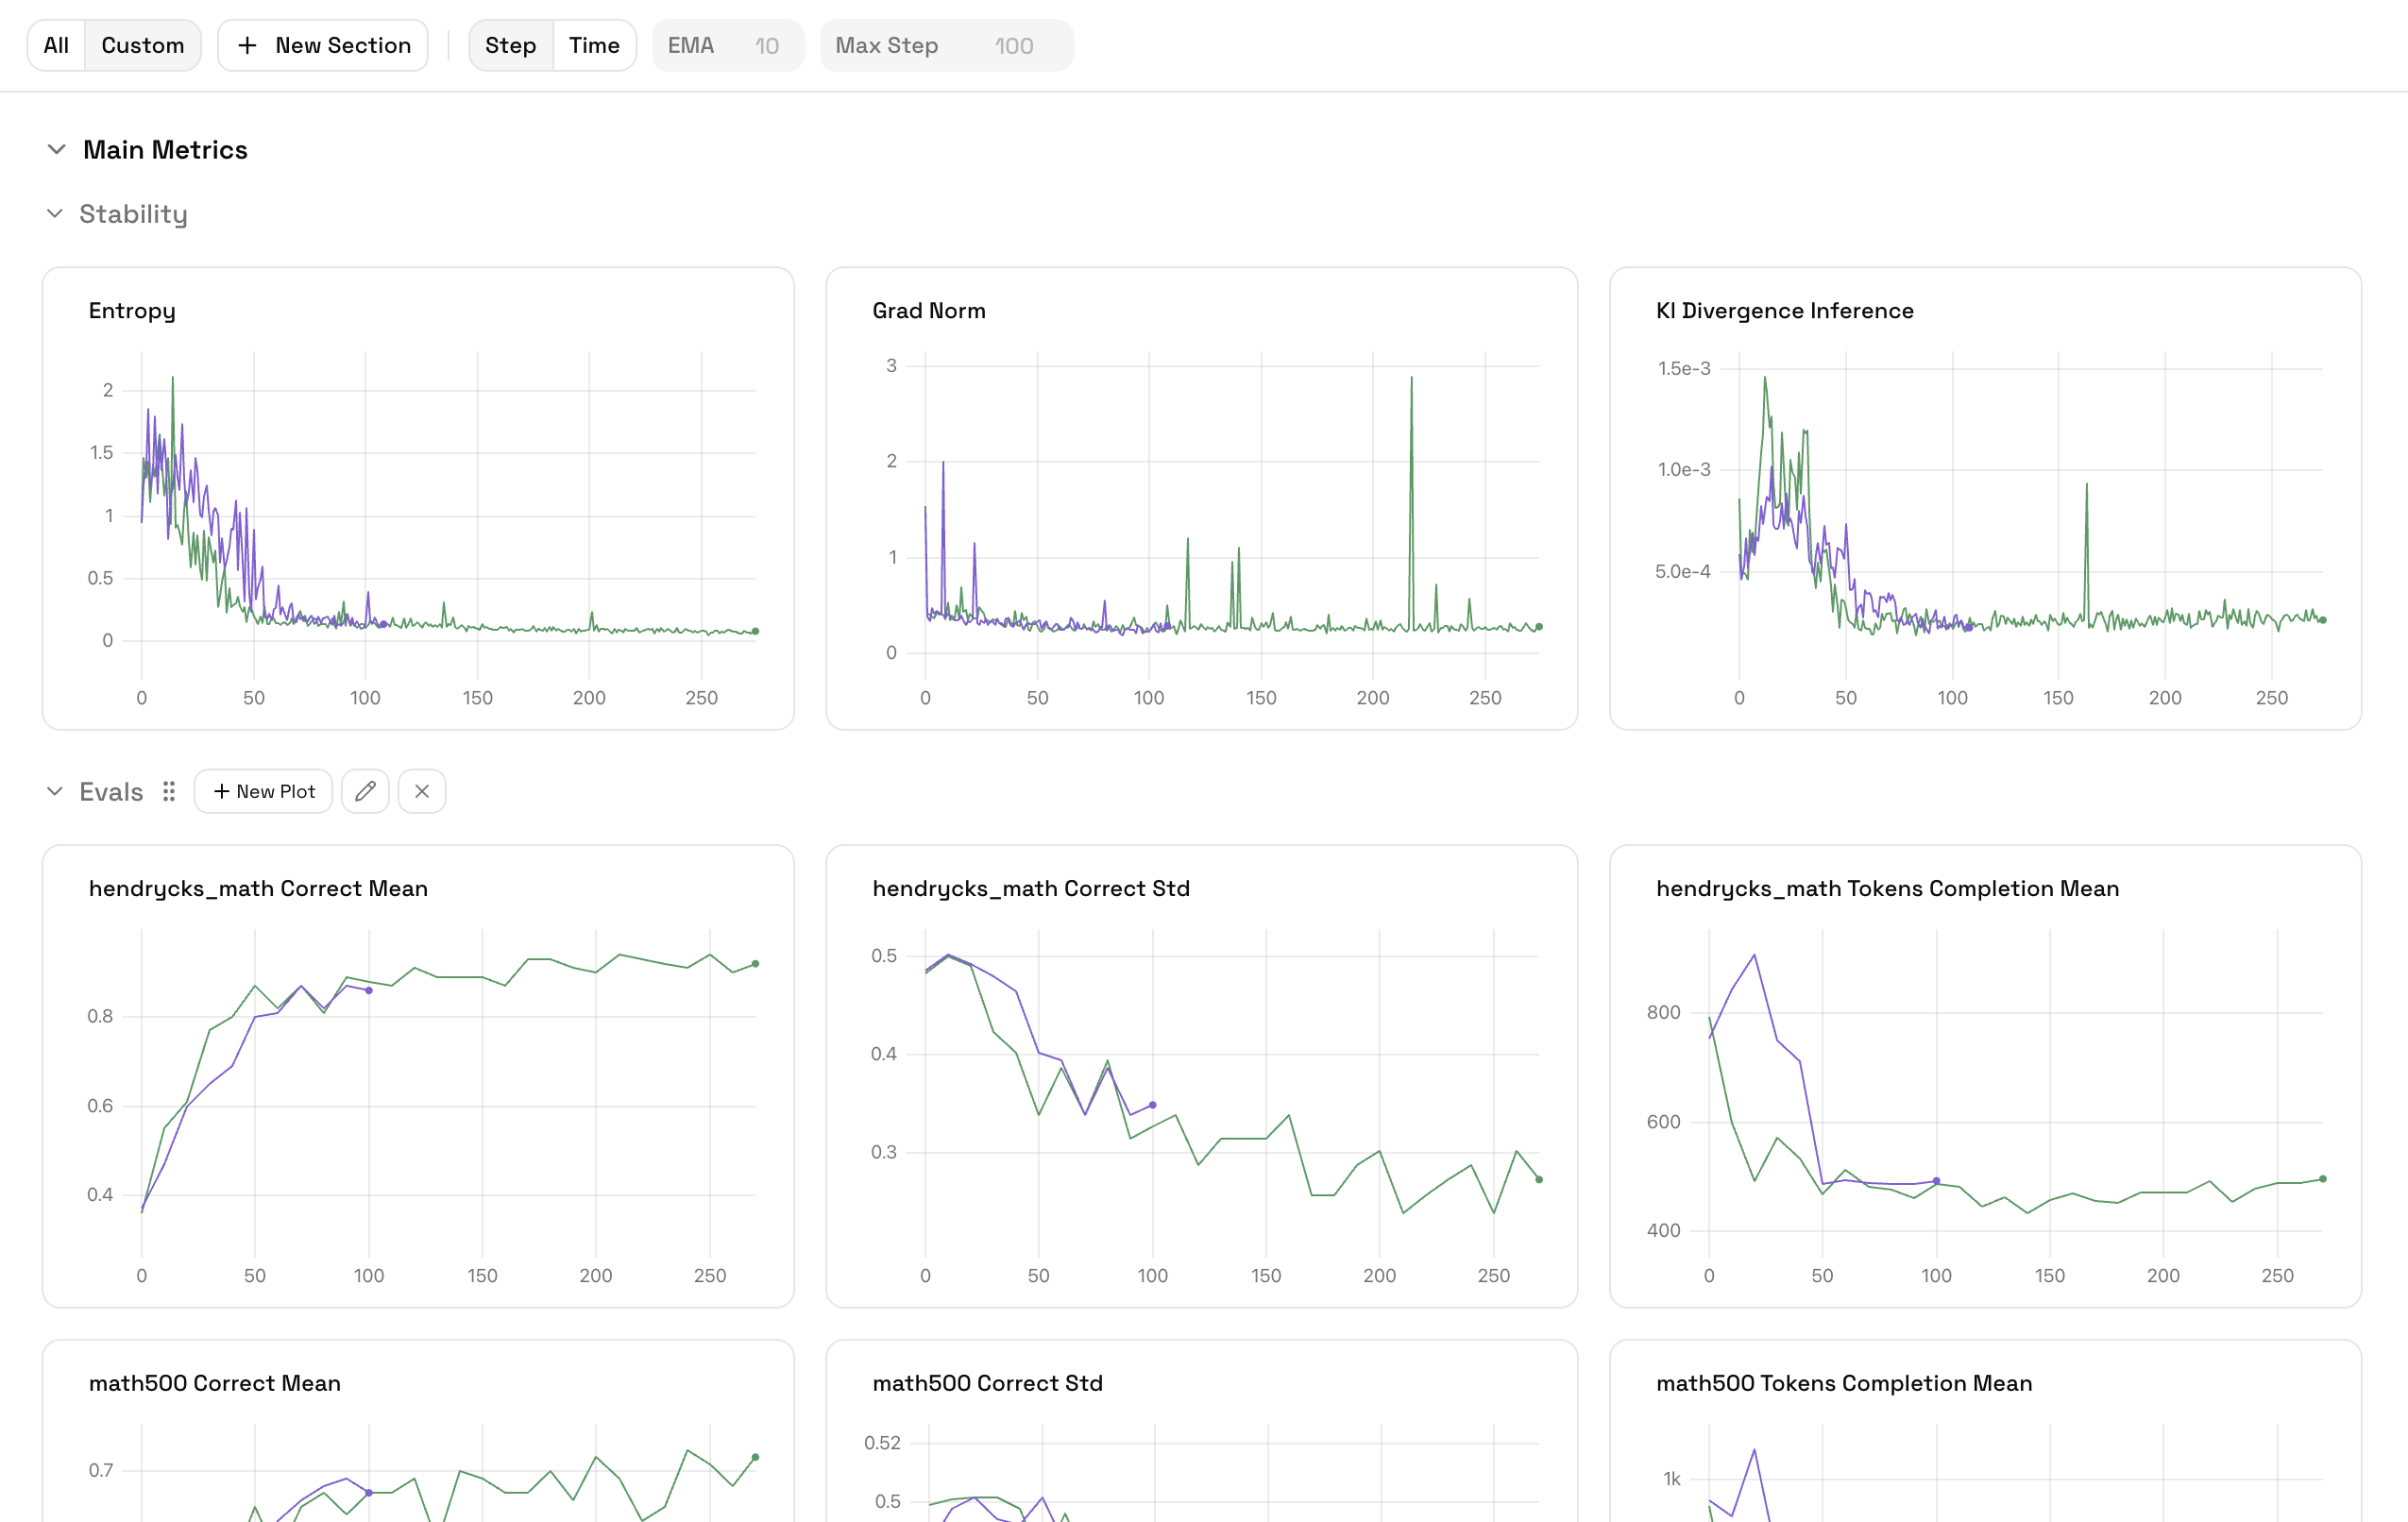
Task: Click the EMA value field
Action: [728, 45]
